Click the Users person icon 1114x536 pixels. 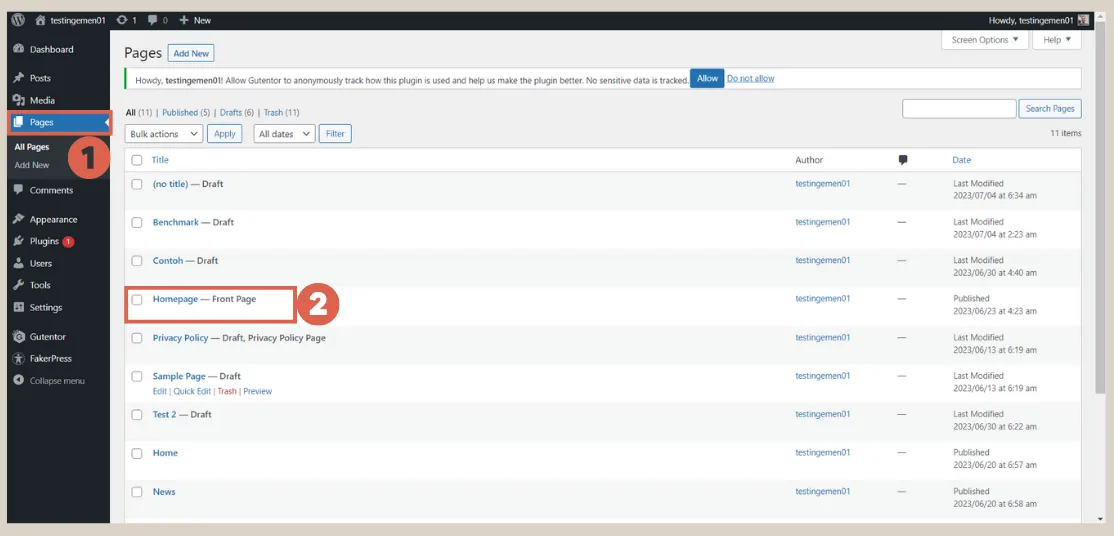point(19,263)
